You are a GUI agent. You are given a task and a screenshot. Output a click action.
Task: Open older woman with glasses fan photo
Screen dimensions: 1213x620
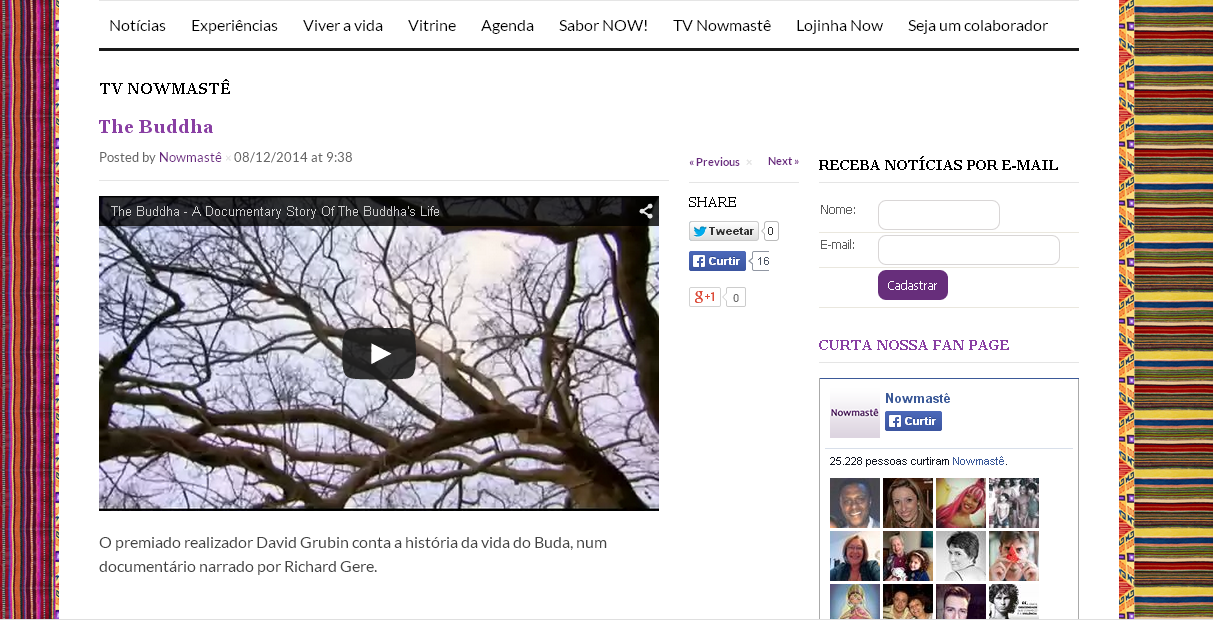point(855,556)
